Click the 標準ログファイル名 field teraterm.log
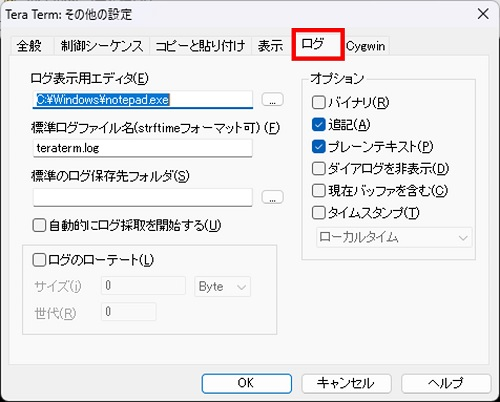 (143, 148)
